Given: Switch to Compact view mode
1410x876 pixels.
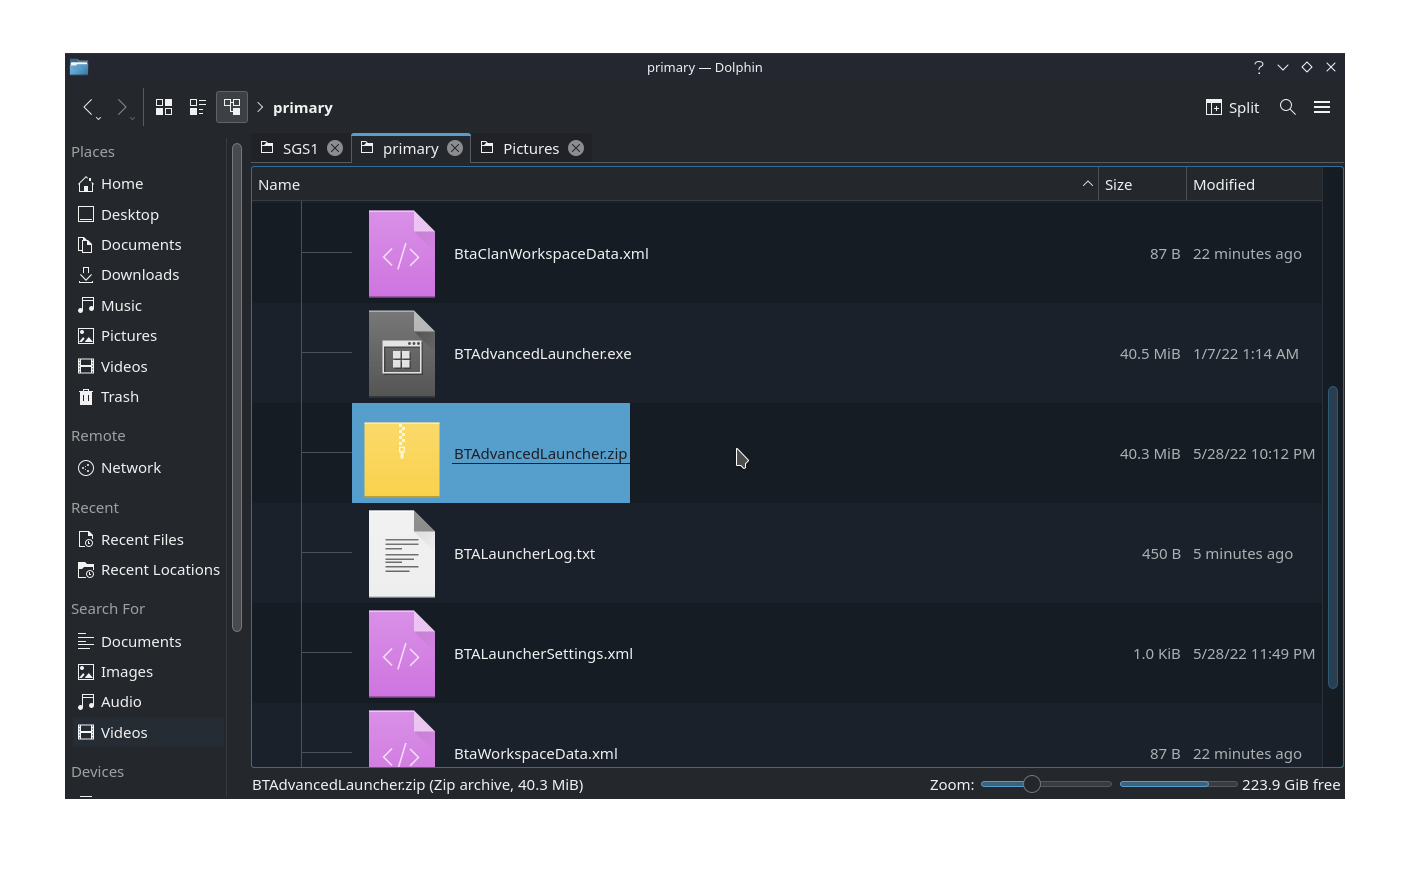Looking at the screenshot, I should point(198,107).
